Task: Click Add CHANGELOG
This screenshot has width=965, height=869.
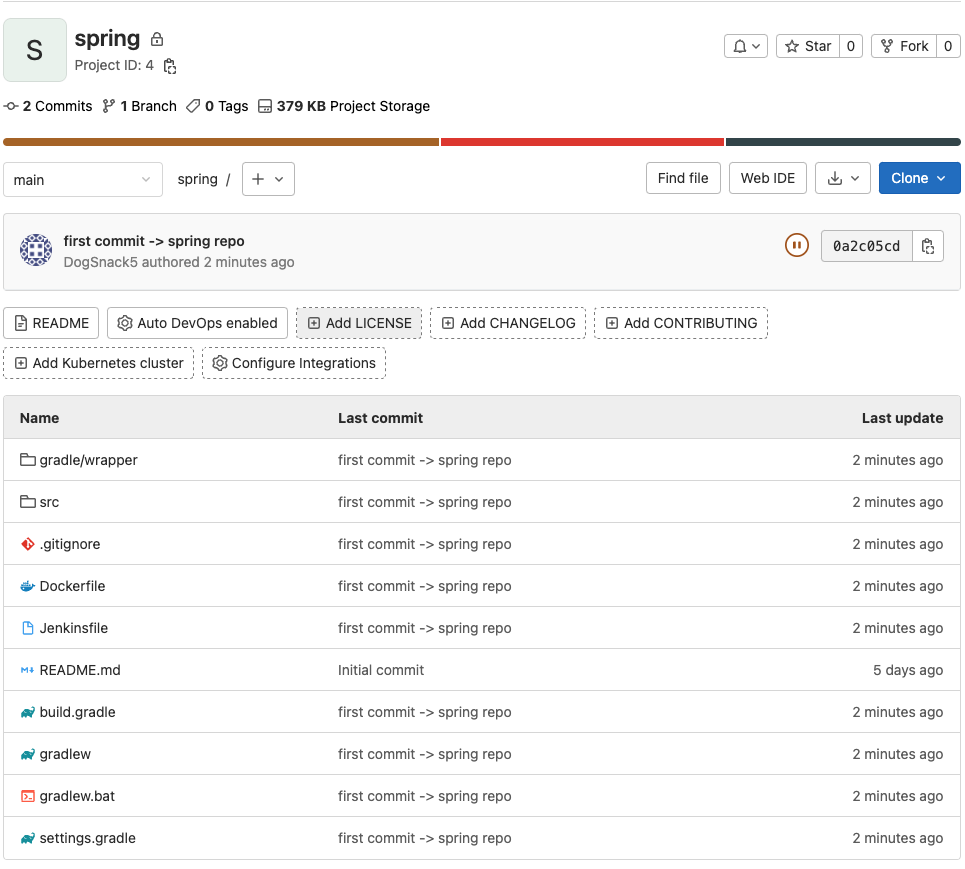Action: tap(508, 323)
